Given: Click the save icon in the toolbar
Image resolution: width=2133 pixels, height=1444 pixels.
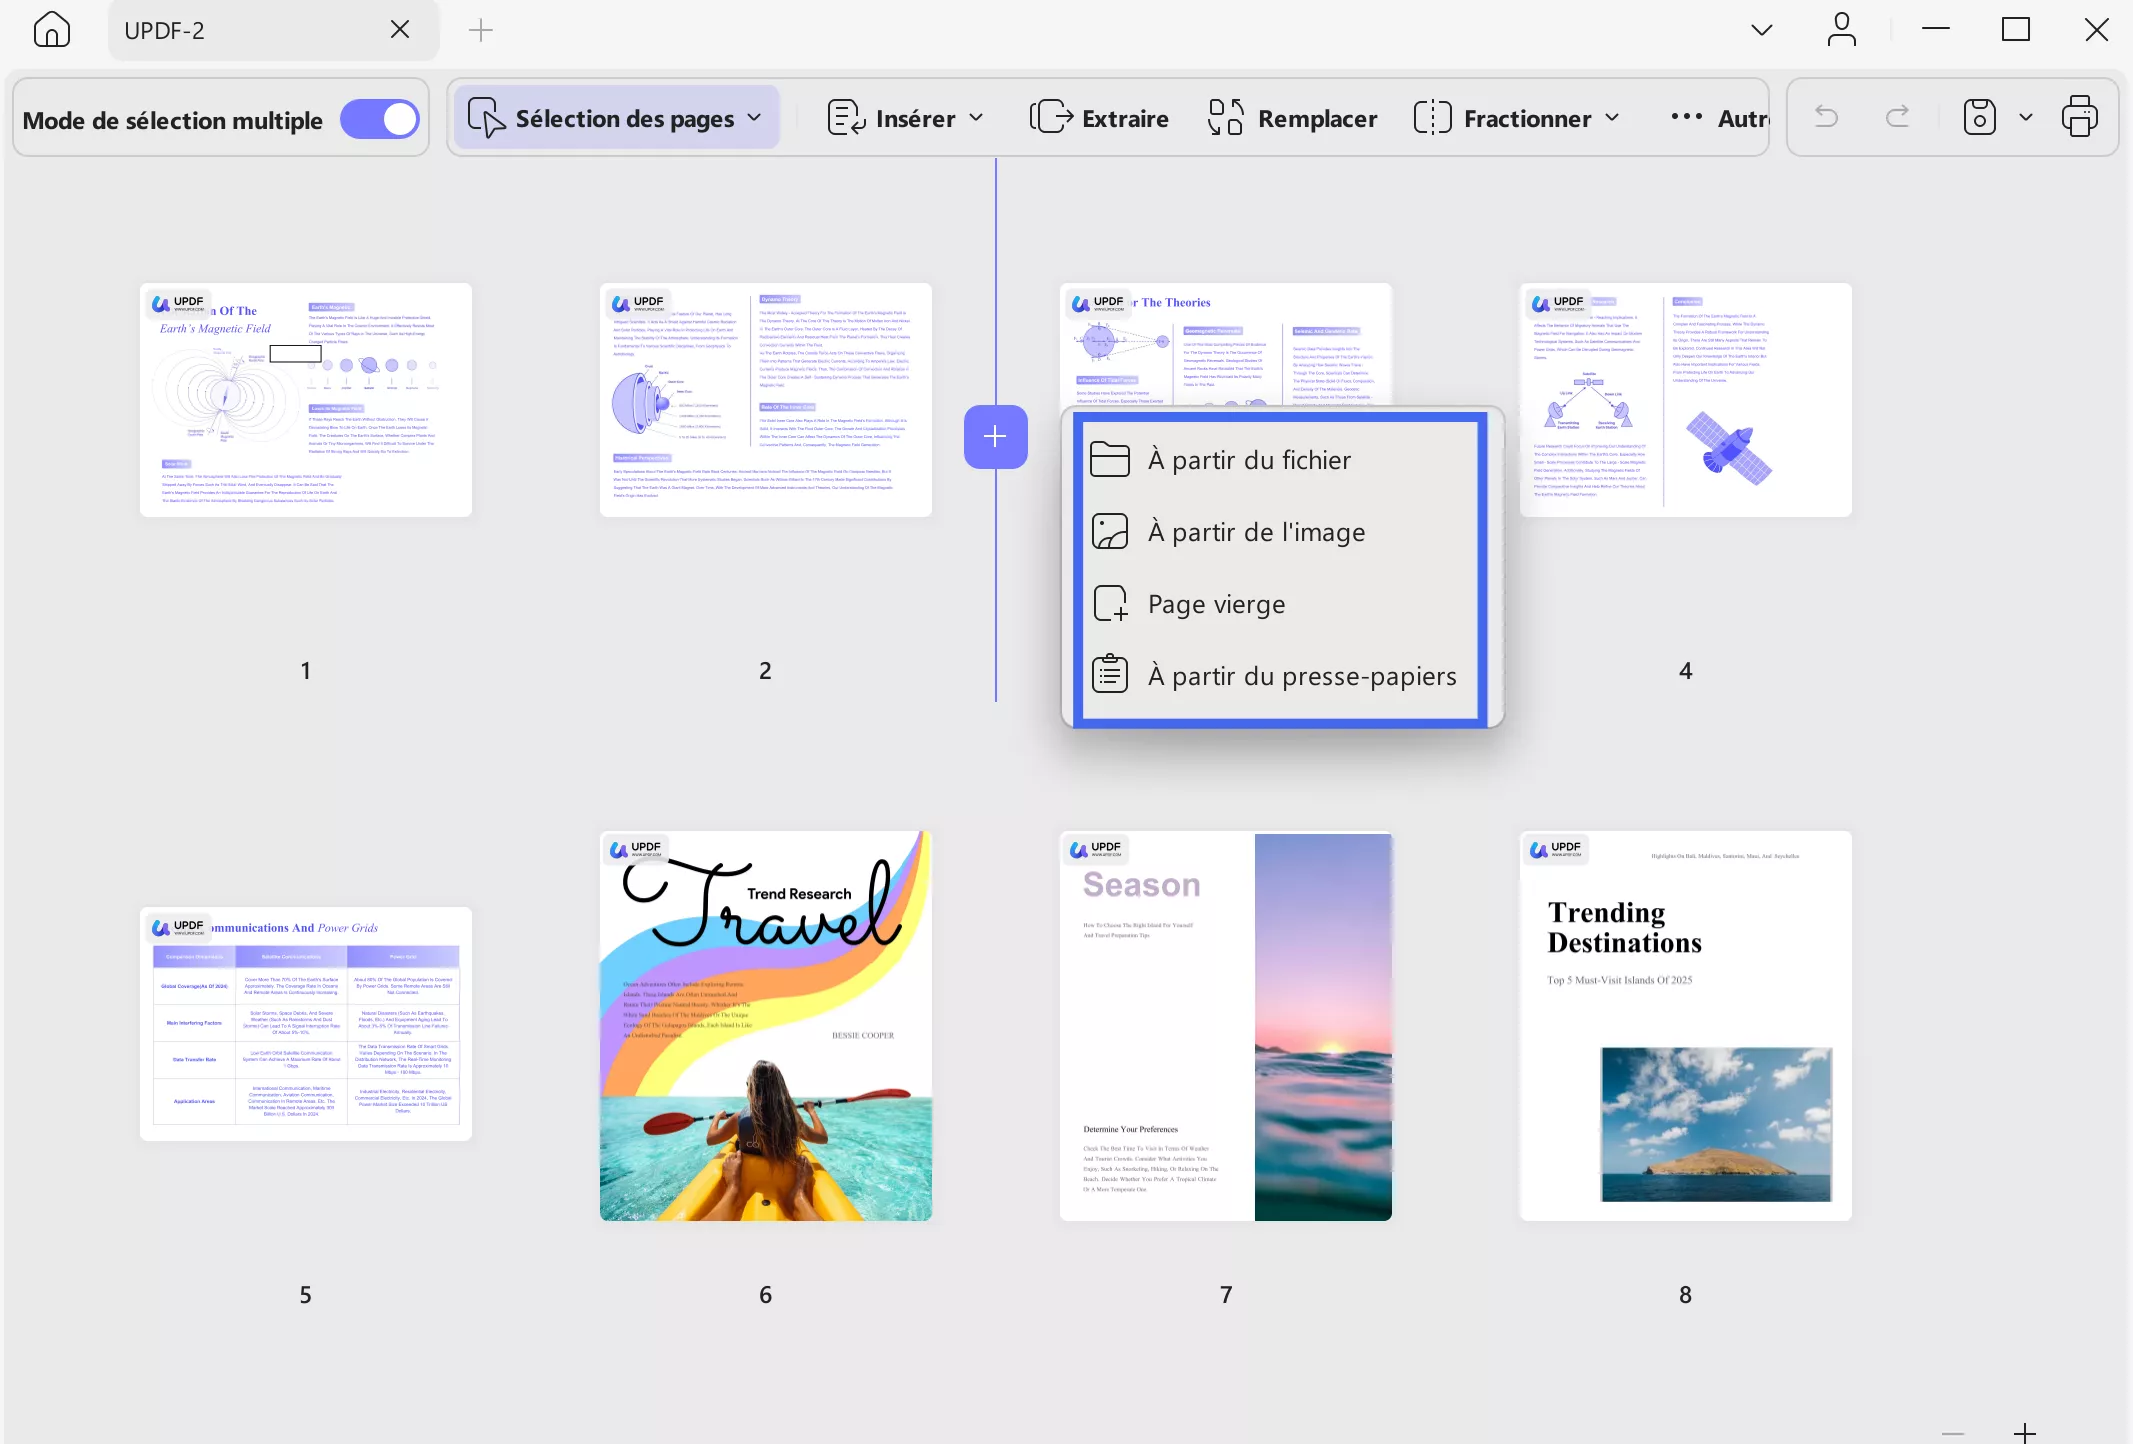Looking at the screenshot, I should coord(1978,117).
